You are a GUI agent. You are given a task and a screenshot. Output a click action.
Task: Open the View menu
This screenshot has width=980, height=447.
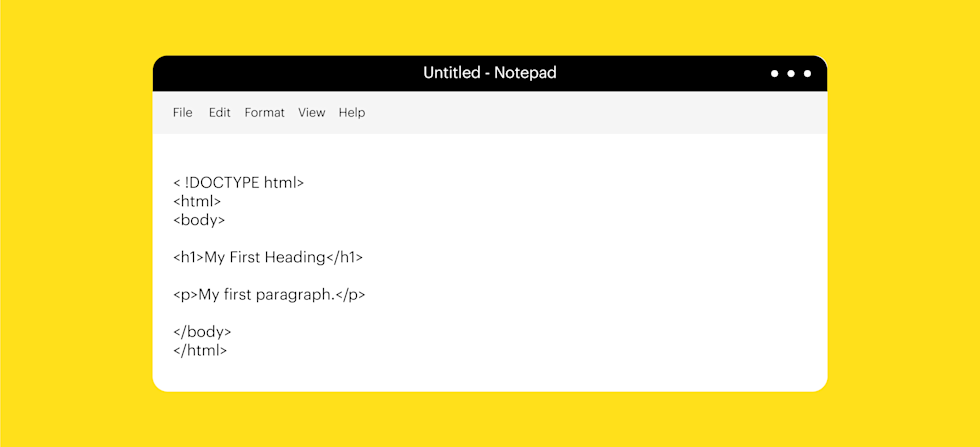(311, 113)
